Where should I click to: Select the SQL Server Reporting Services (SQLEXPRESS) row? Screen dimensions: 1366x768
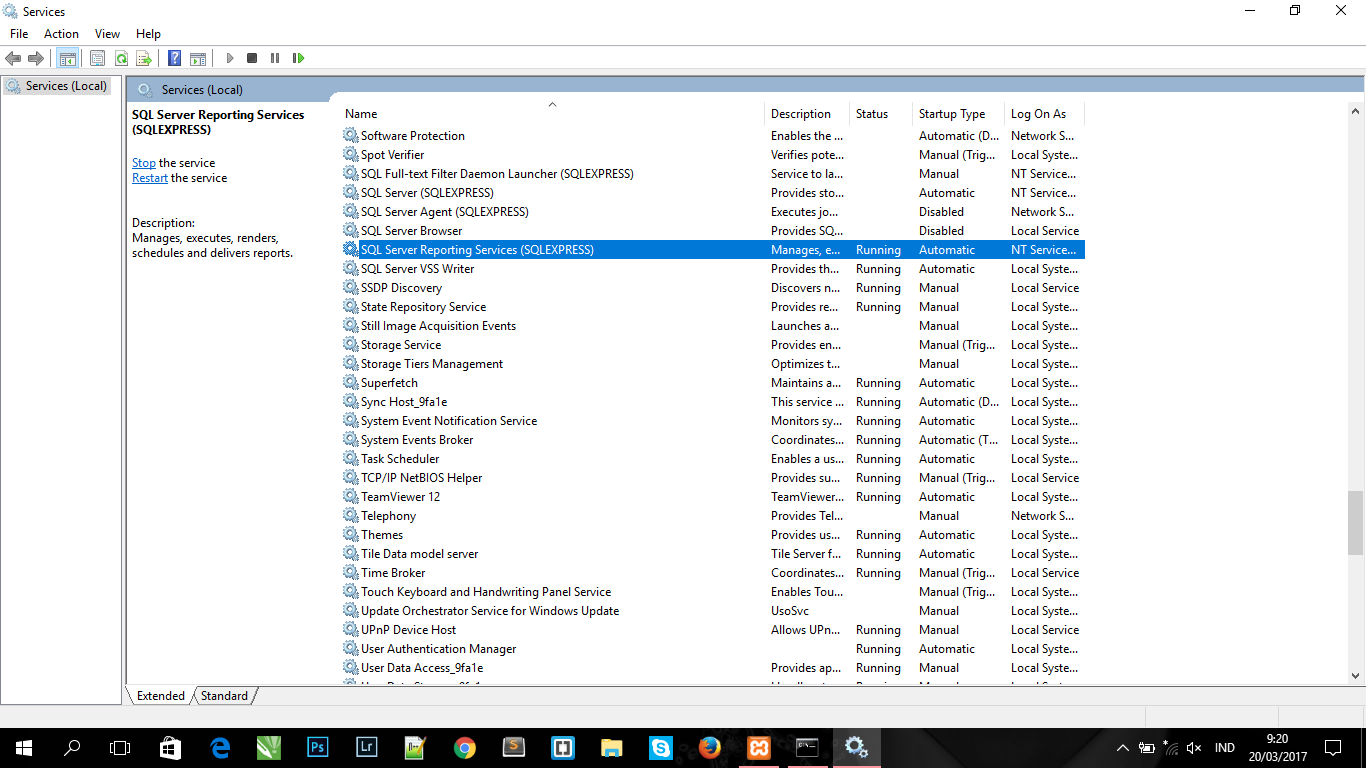tap(712, 250)
